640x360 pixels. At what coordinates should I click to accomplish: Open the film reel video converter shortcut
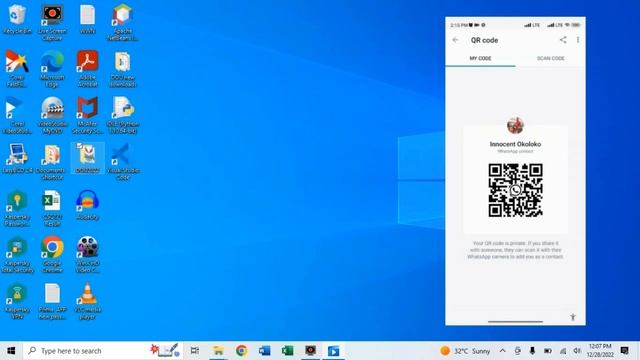click(87, 254)
